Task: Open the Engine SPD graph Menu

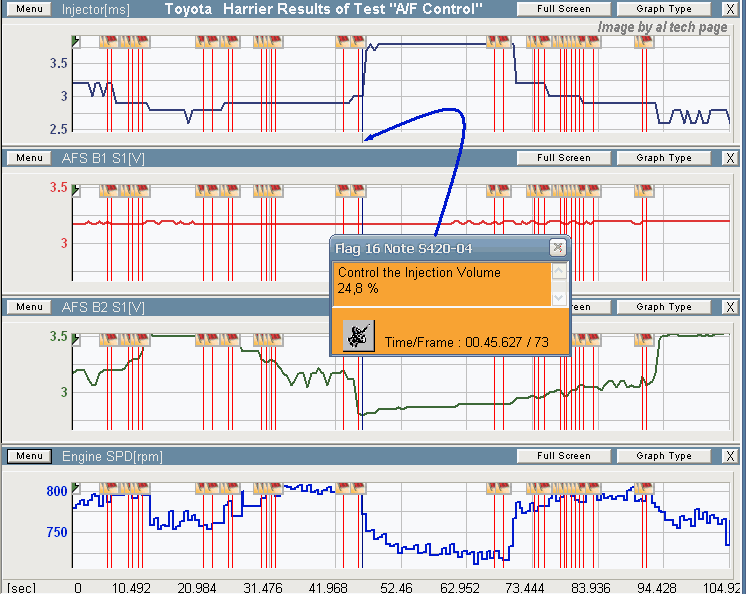Action: click(x=29, y=456)
